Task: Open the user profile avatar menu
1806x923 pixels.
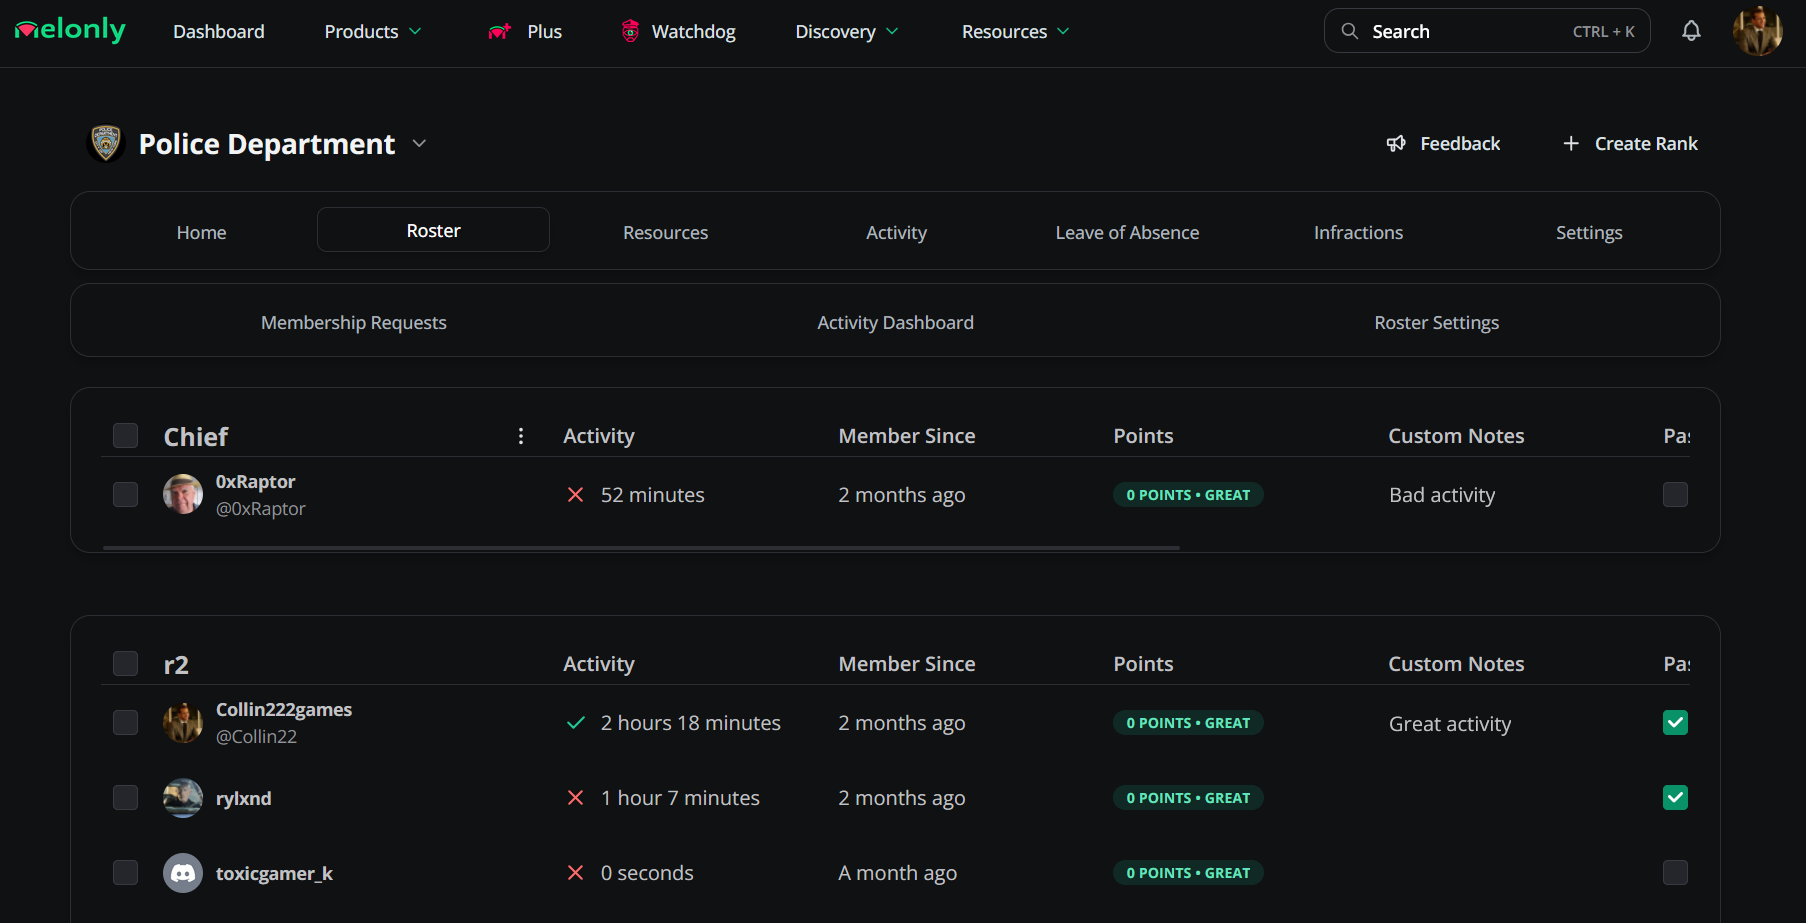Action: 1757,31
